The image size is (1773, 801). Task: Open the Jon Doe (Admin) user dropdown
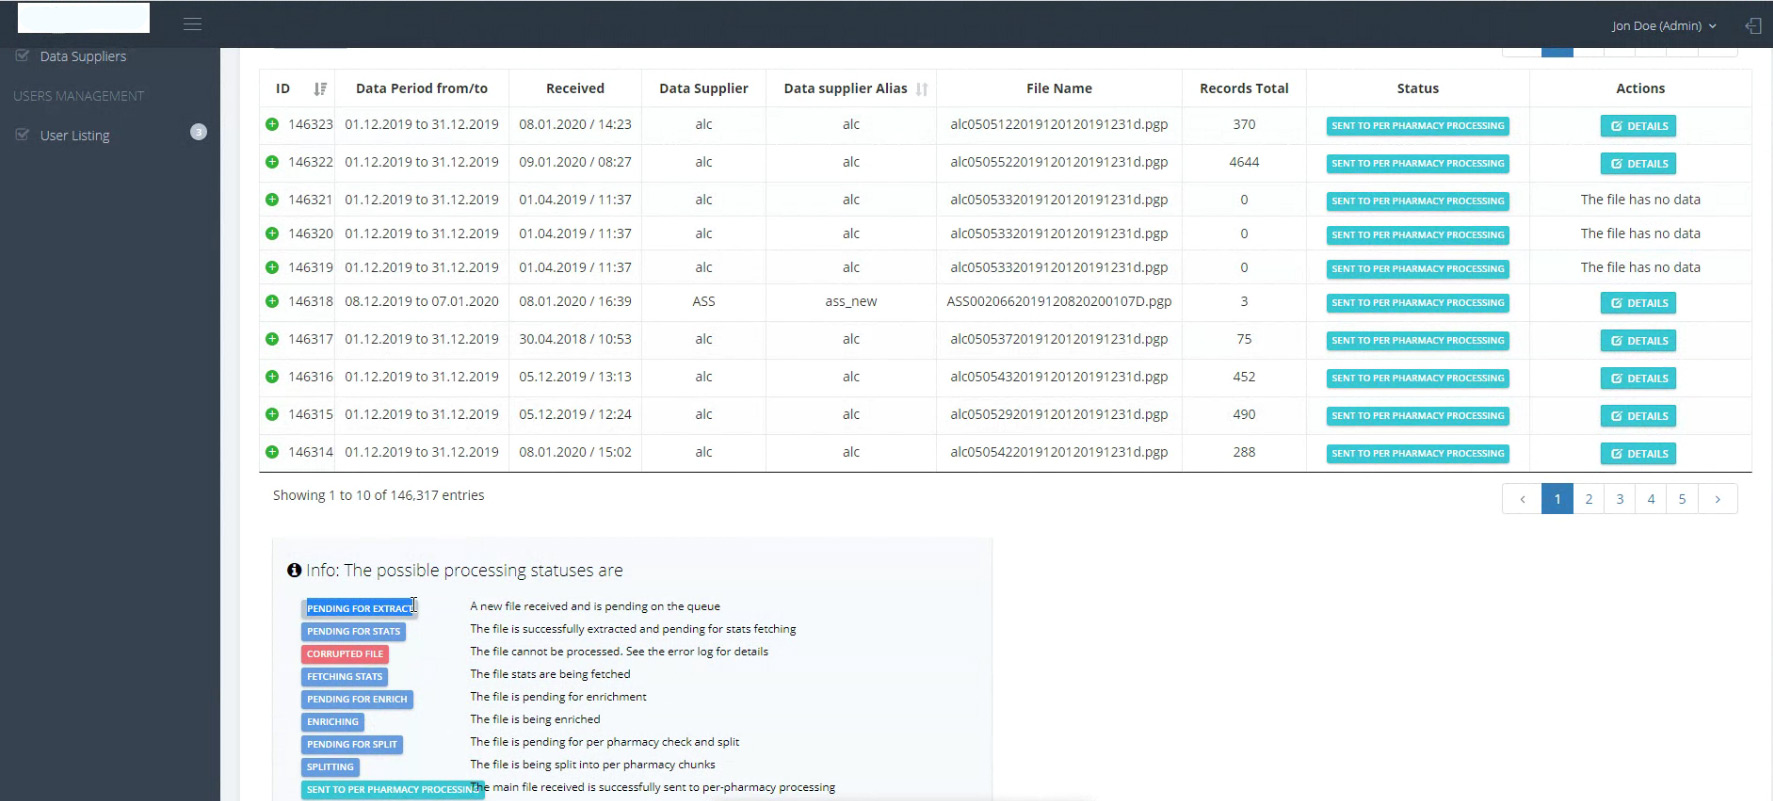[x=1664, y=26]
